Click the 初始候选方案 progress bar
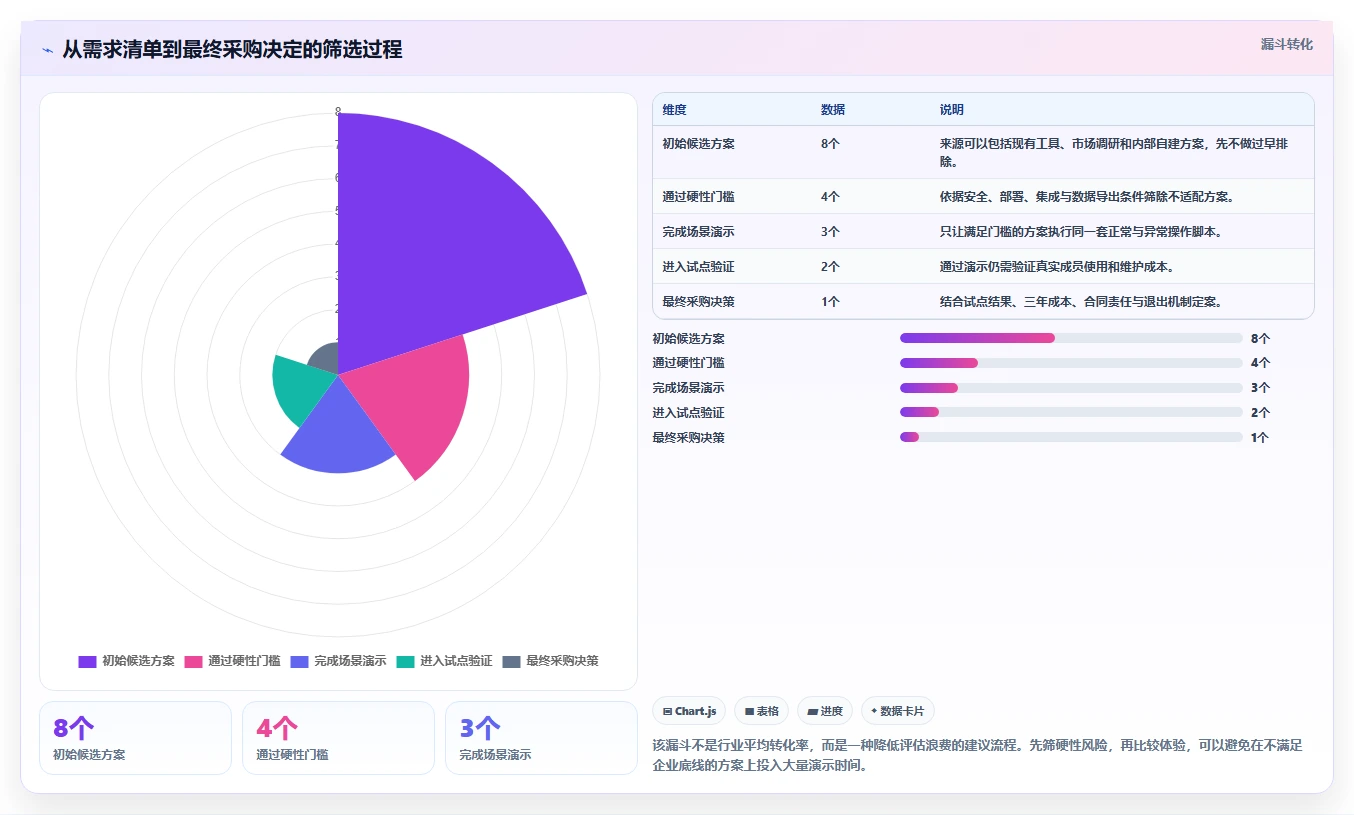Screen dimensions: 1354x815 pyautogui.click(x=1071, y=338)
